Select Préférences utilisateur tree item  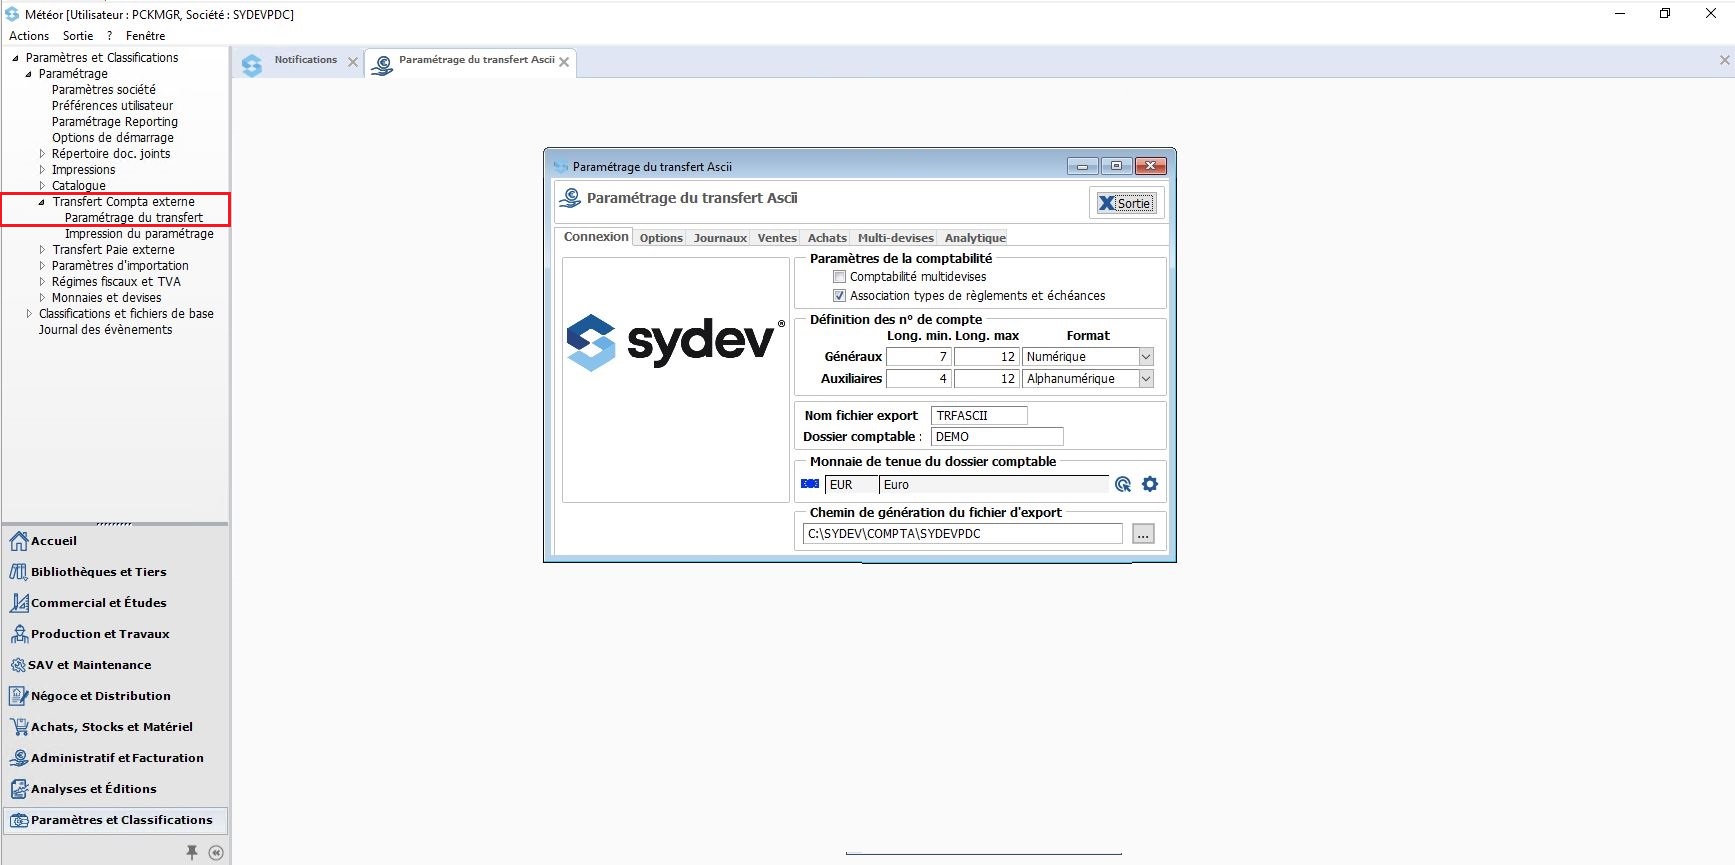pos(112,106)
